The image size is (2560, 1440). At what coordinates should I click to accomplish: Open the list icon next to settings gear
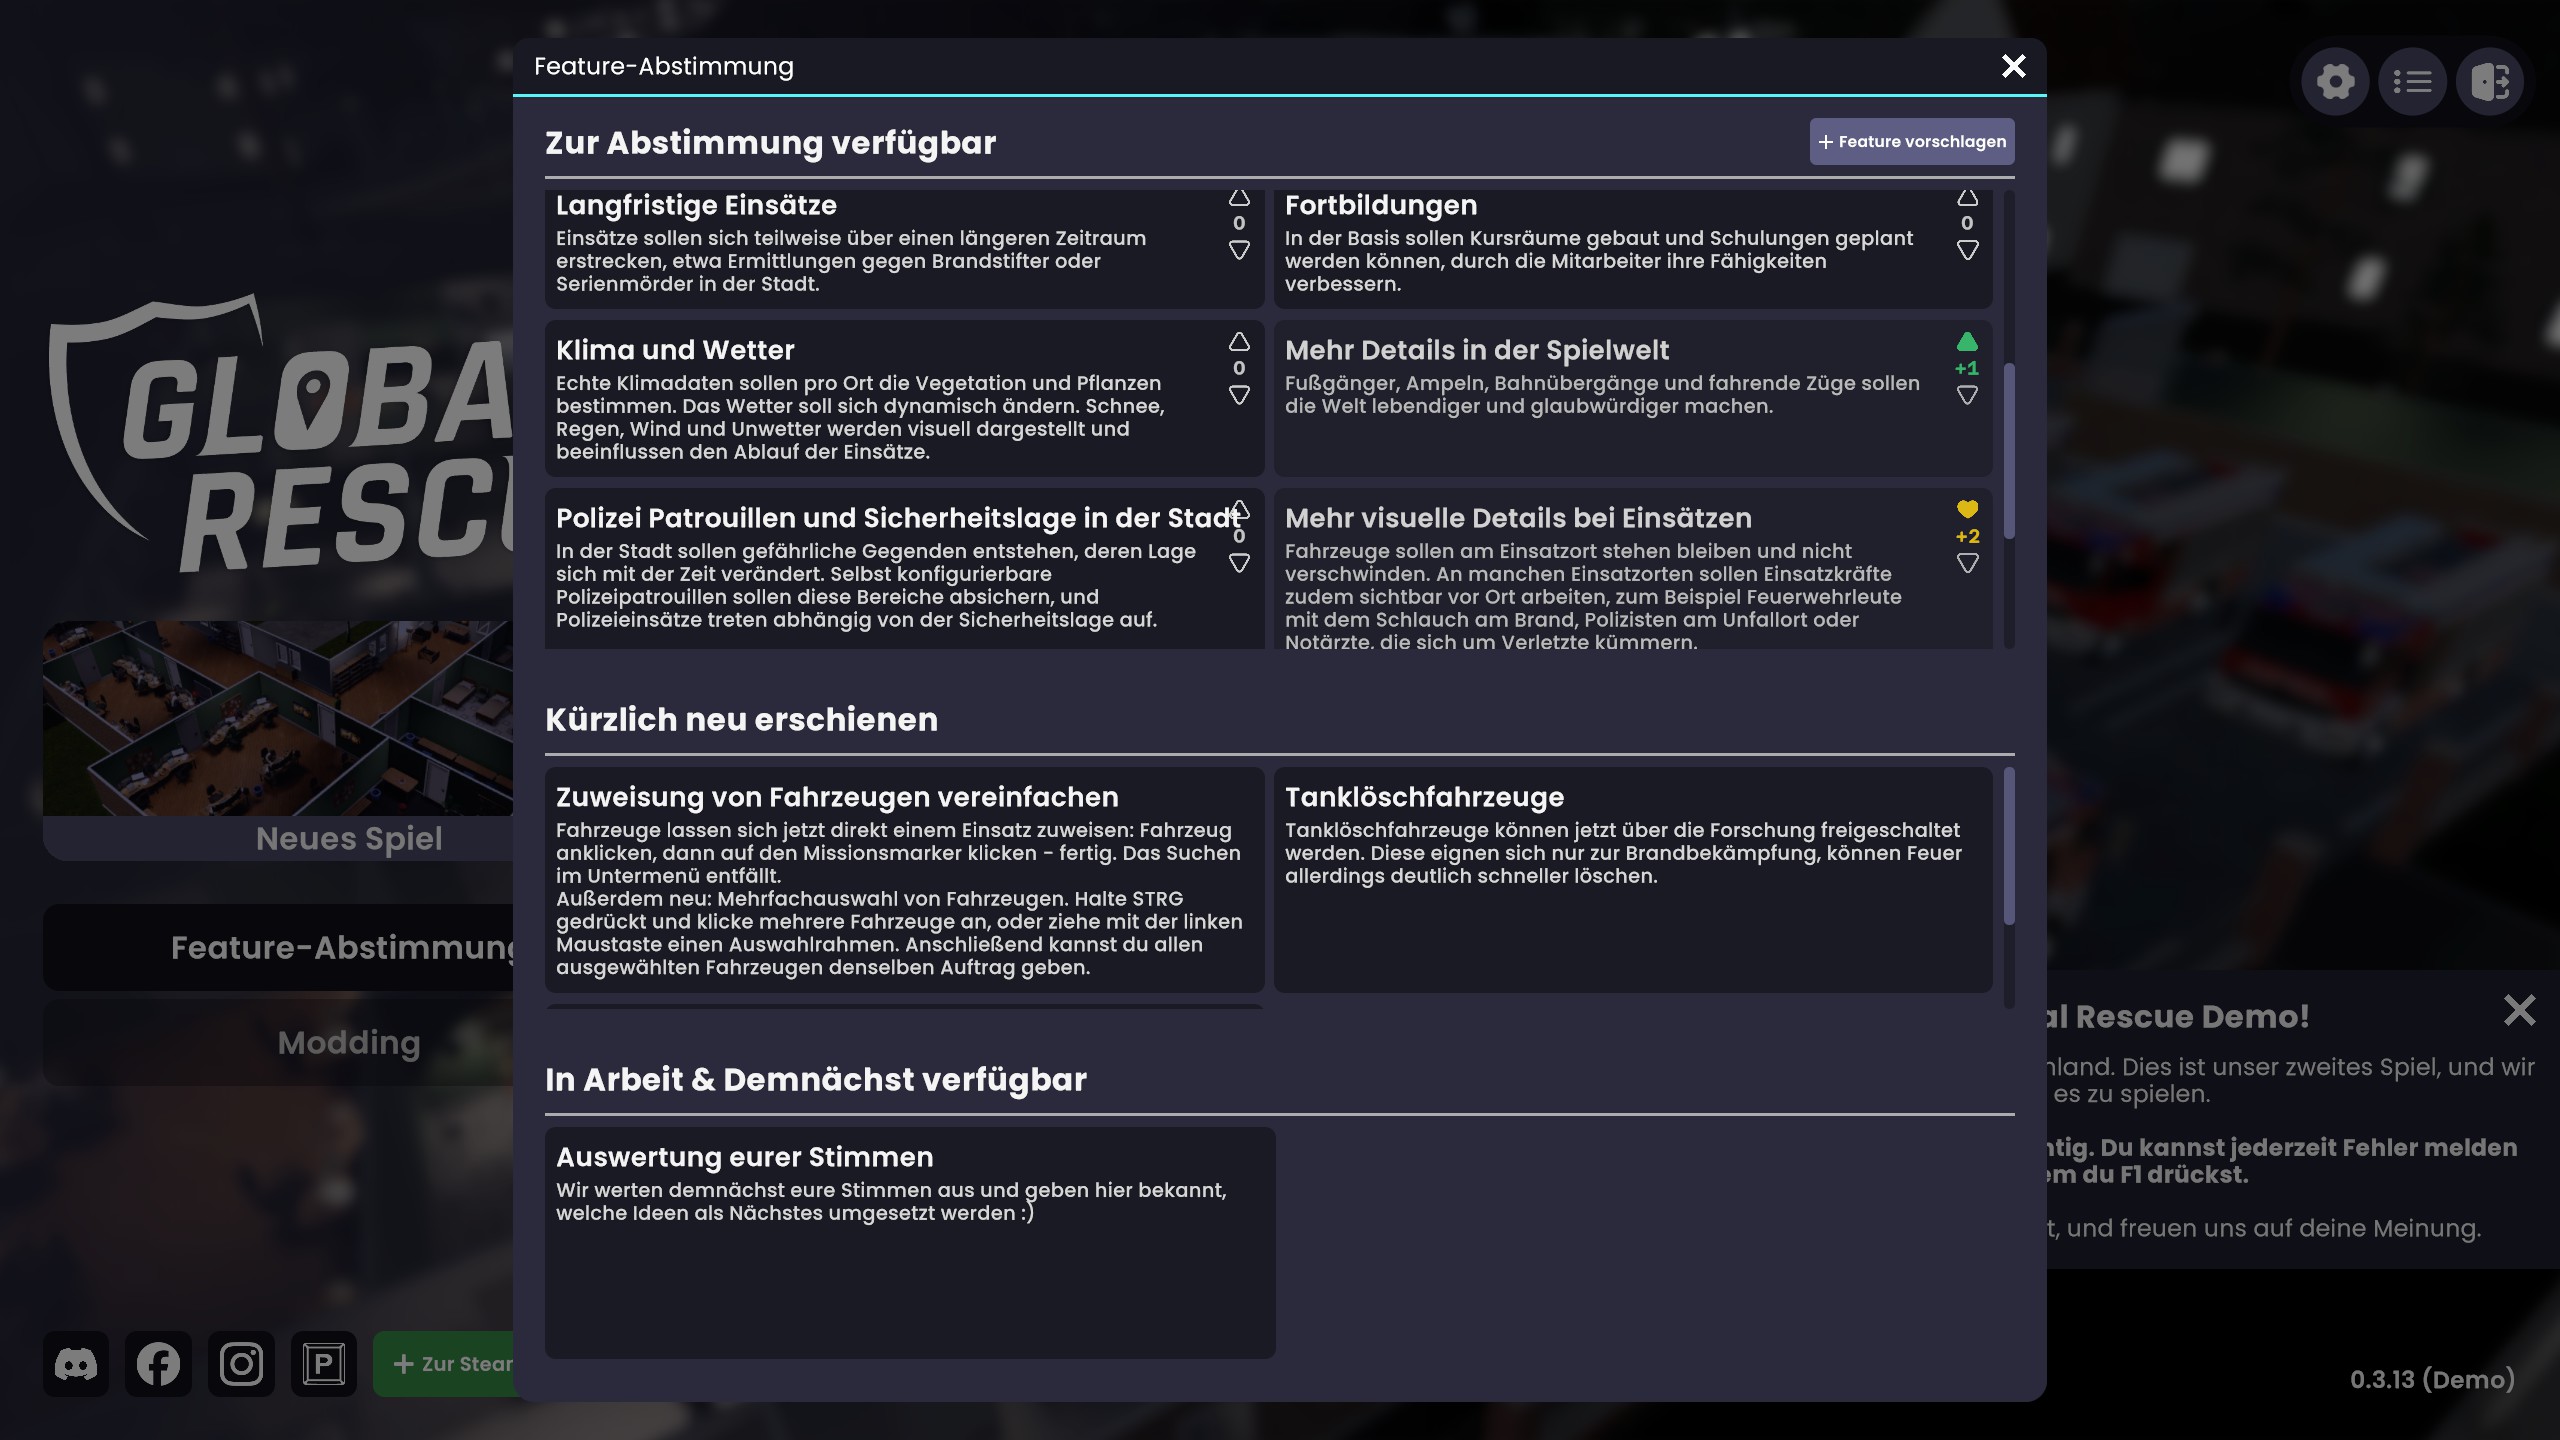(2412, 81)
